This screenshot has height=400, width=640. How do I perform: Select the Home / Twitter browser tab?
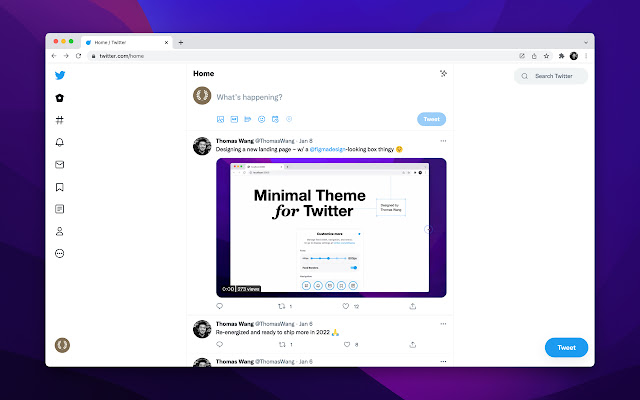(127, 42)
